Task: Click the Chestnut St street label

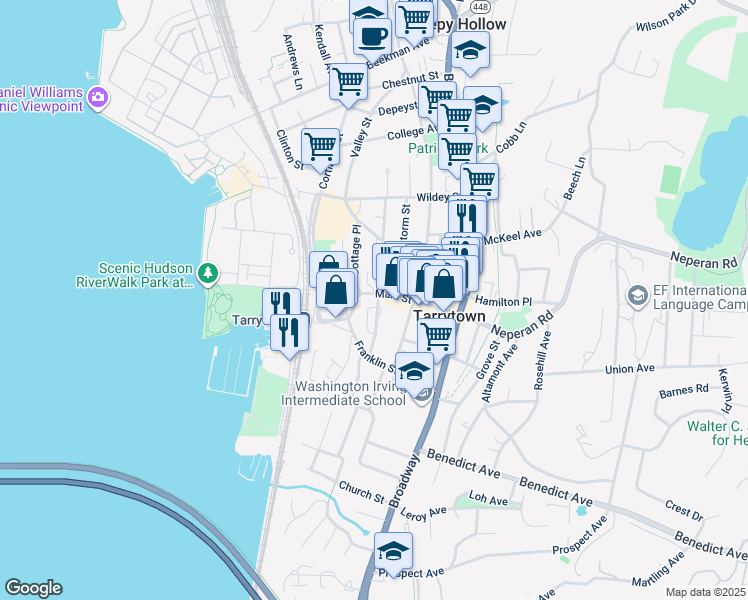Action: point(410,80)
